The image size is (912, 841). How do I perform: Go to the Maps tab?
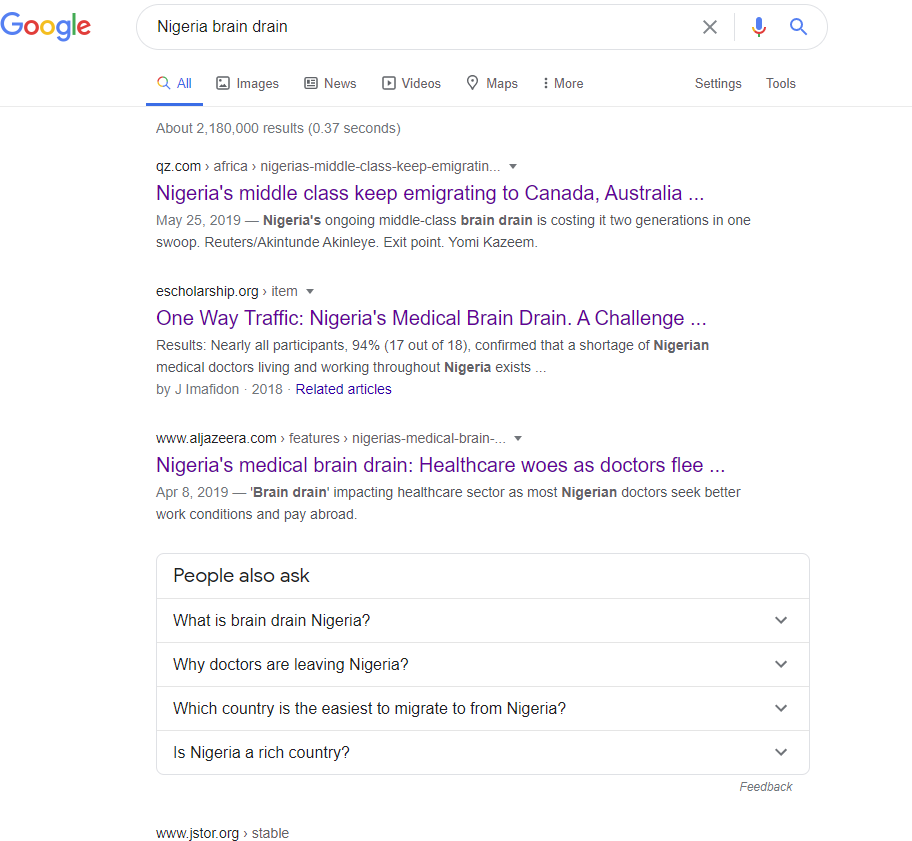coord(492,84)
